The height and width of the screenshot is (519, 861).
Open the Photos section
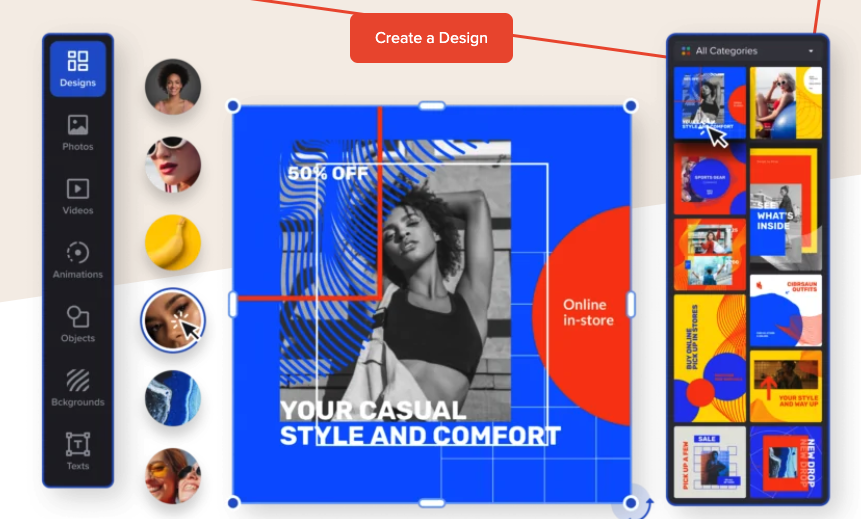77,132
